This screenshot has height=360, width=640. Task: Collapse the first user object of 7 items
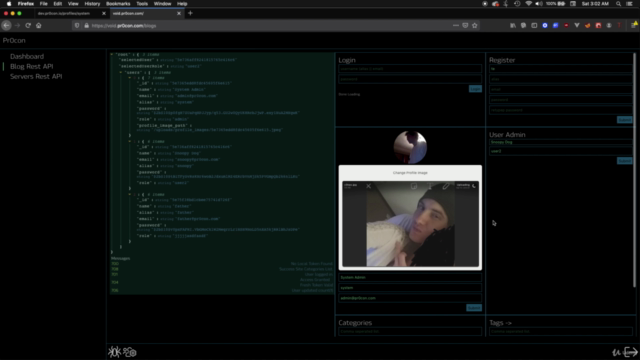tap(130, 78)
